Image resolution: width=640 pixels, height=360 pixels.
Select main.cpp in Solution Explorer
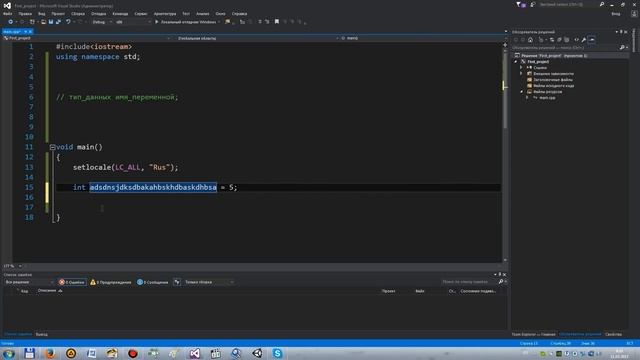point(547,98)
